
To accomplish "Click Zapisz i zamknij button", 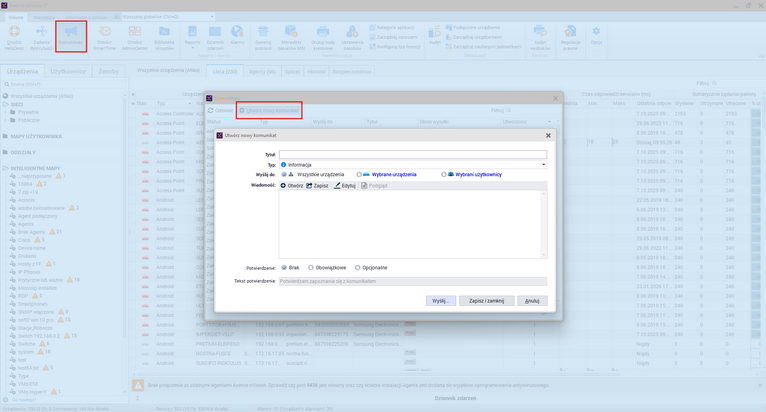I will [486, 301].
